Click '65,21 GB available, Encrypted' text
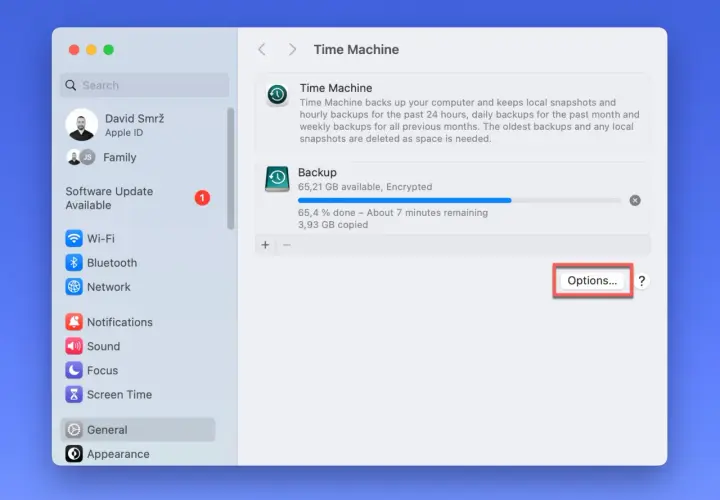 point(365,187)
